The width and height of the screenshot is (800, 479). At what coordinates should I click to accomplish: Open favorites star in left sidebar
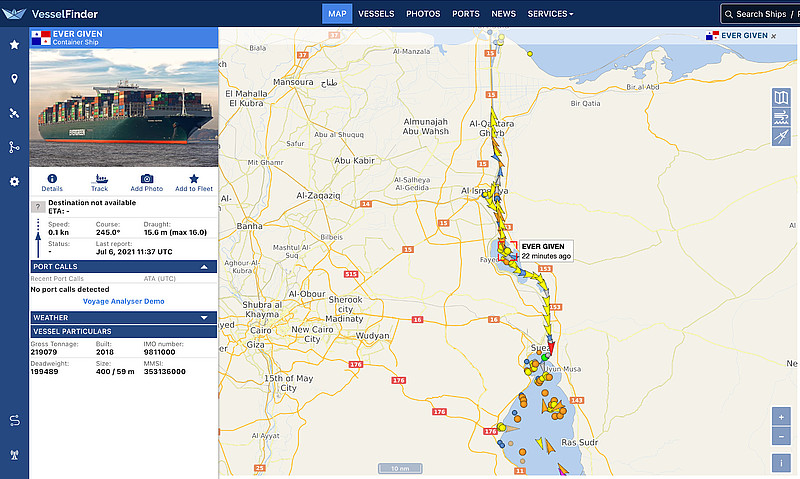point(14,45)
